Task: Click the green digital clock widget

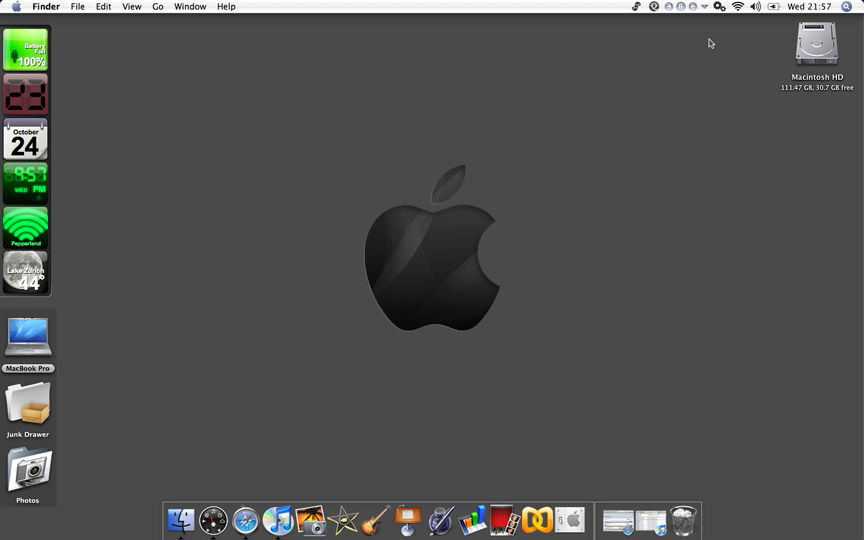Action: [x=25, y=183]
